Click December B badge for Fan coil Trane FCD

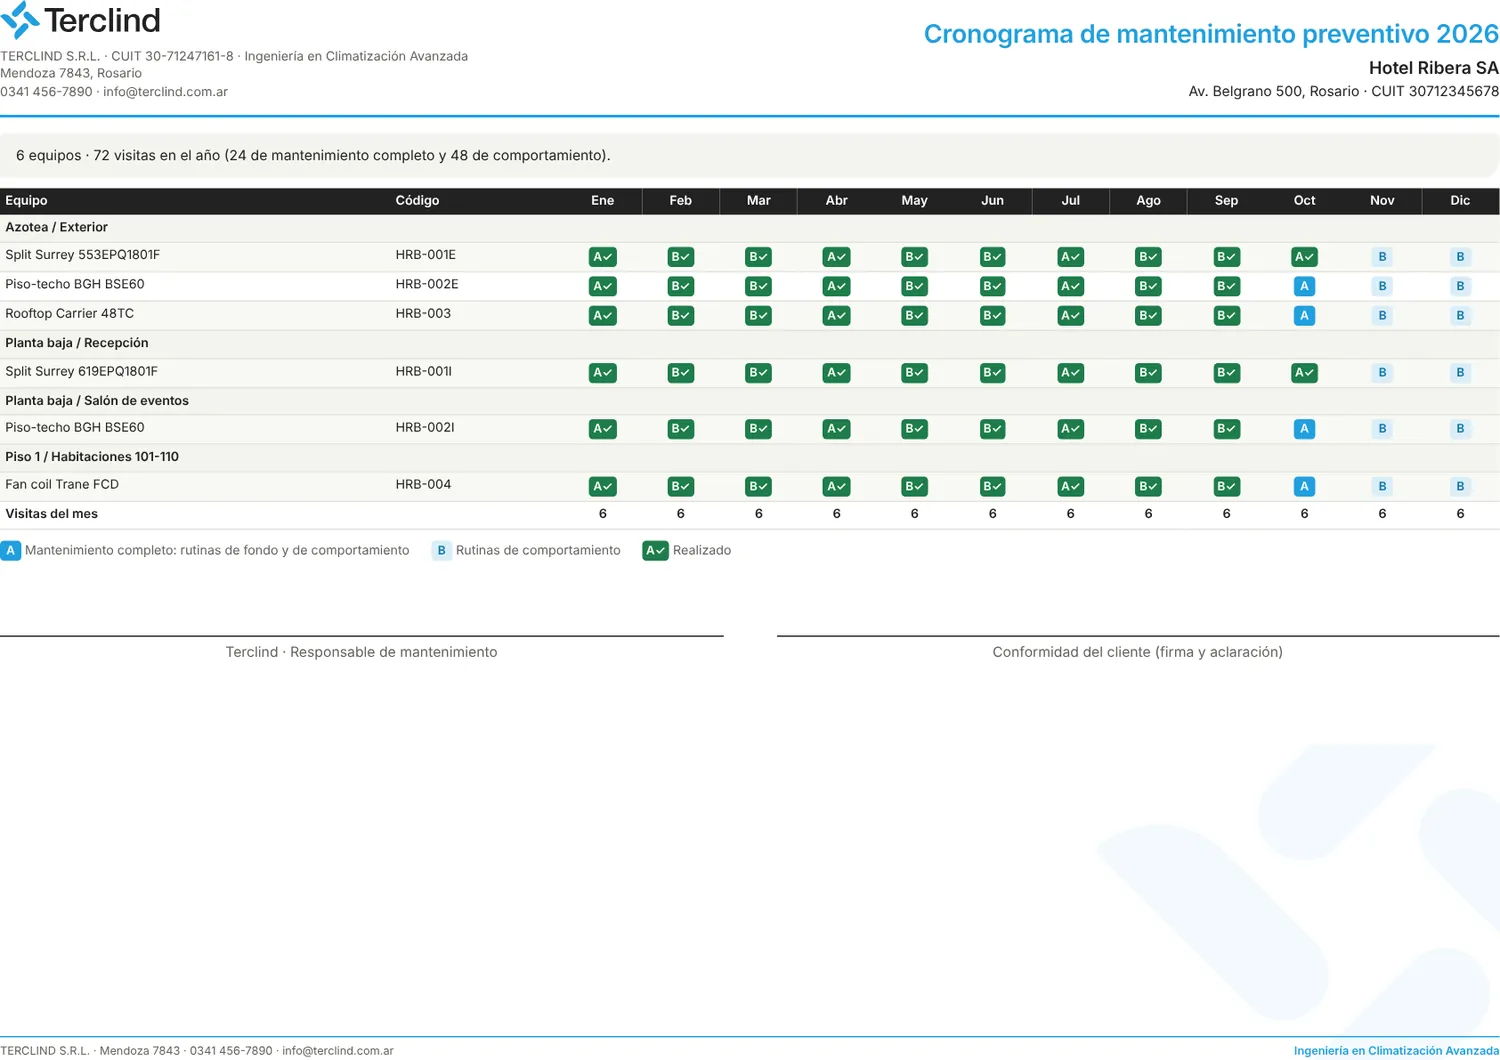pyautogui.click(x=1460, y=487)
